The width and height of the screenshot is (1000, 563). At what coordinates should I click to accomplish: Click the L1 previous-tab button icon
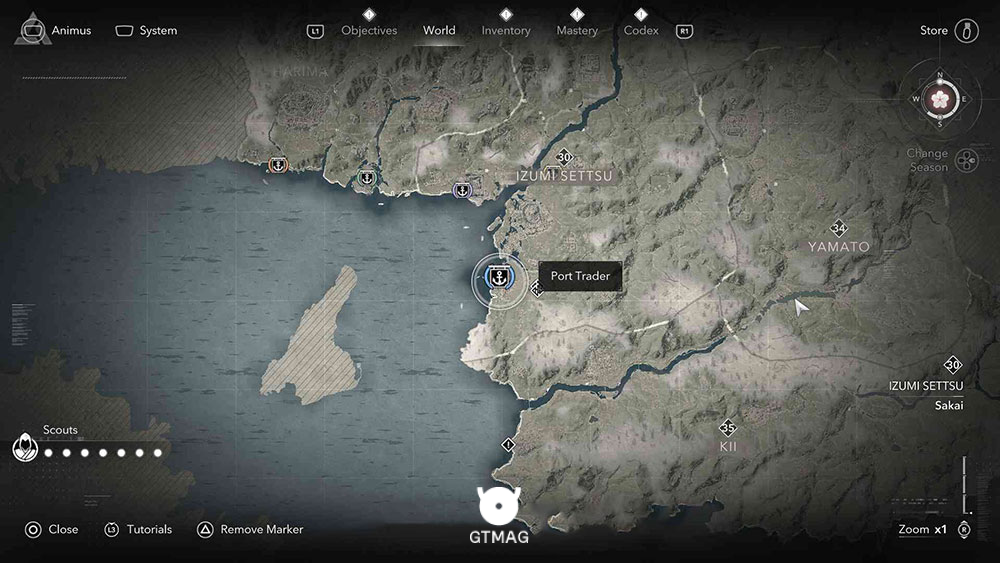pos(315,31)
